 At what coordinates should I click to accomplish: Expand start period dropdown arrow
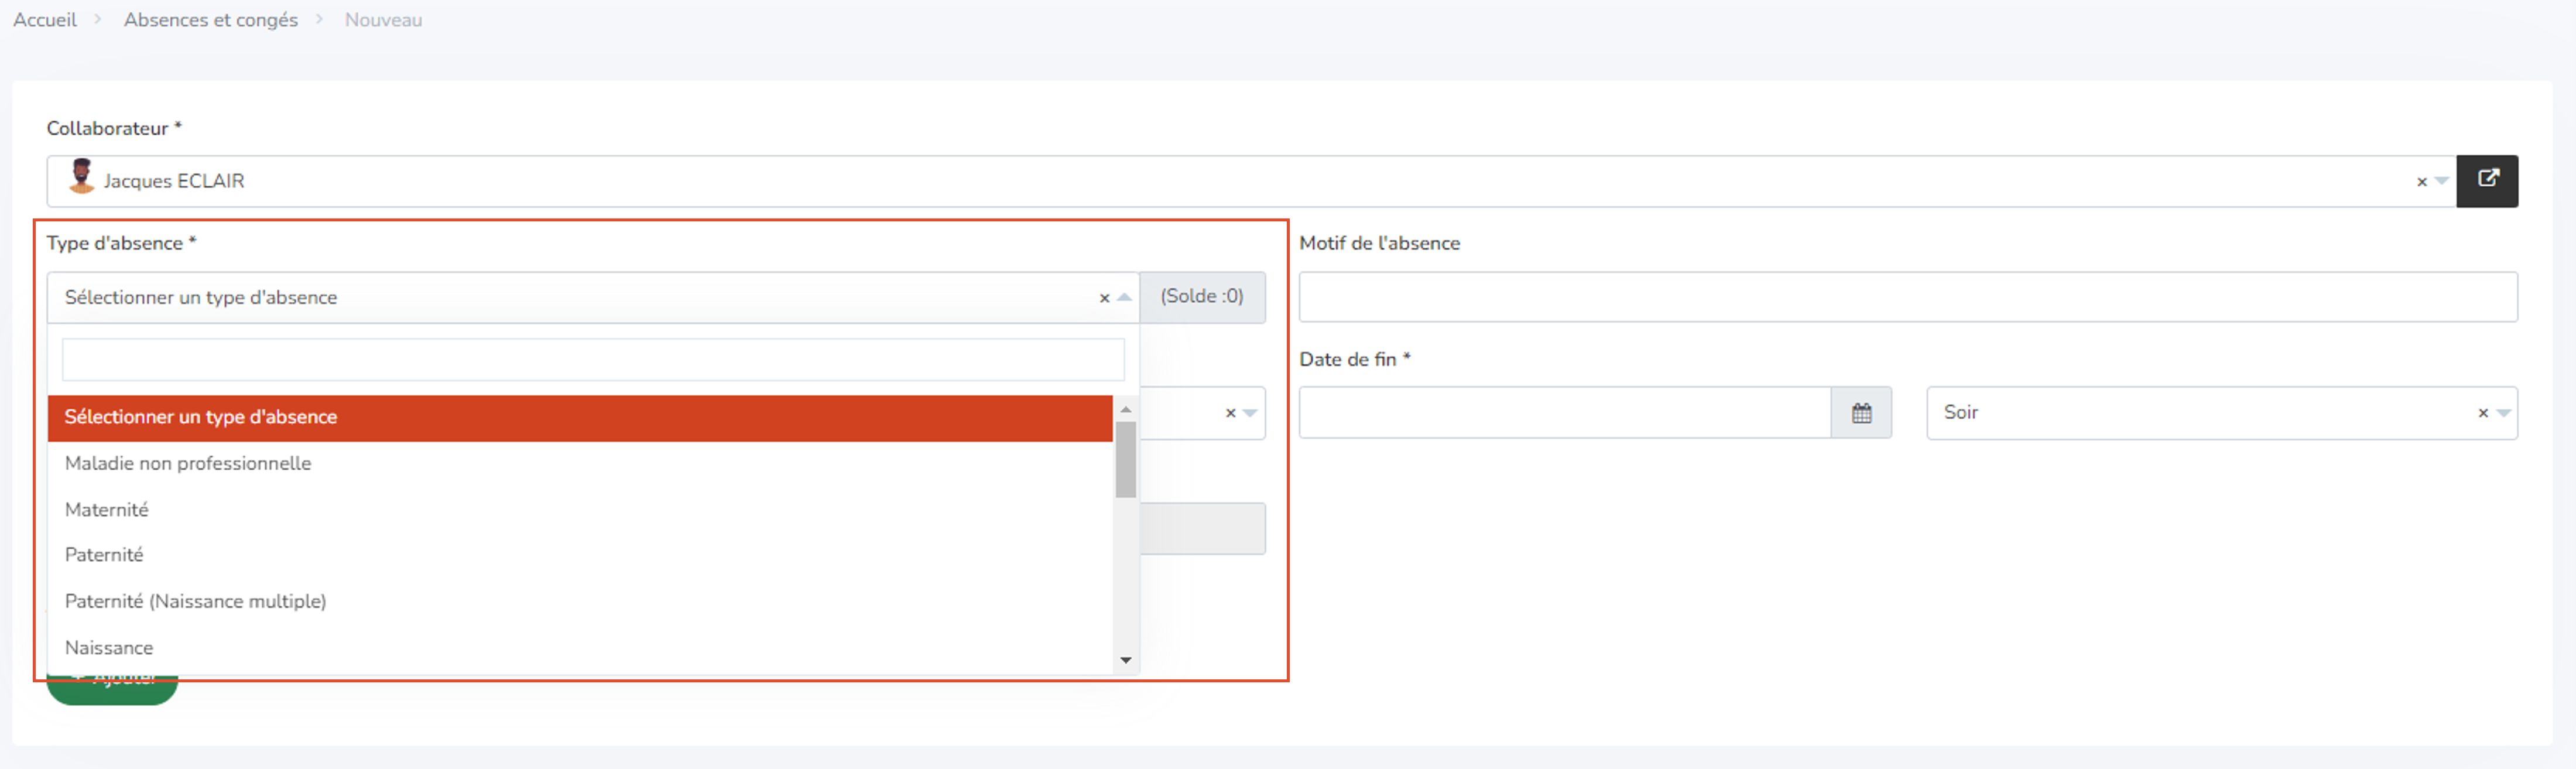coord(1250,413)
